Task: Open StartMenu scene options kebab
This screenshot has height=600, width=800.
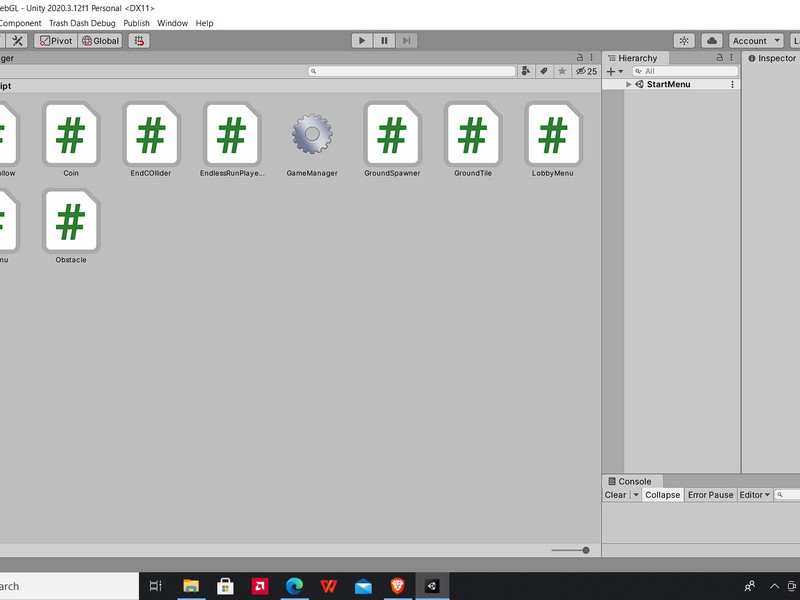Action: [x=733, y=85]
